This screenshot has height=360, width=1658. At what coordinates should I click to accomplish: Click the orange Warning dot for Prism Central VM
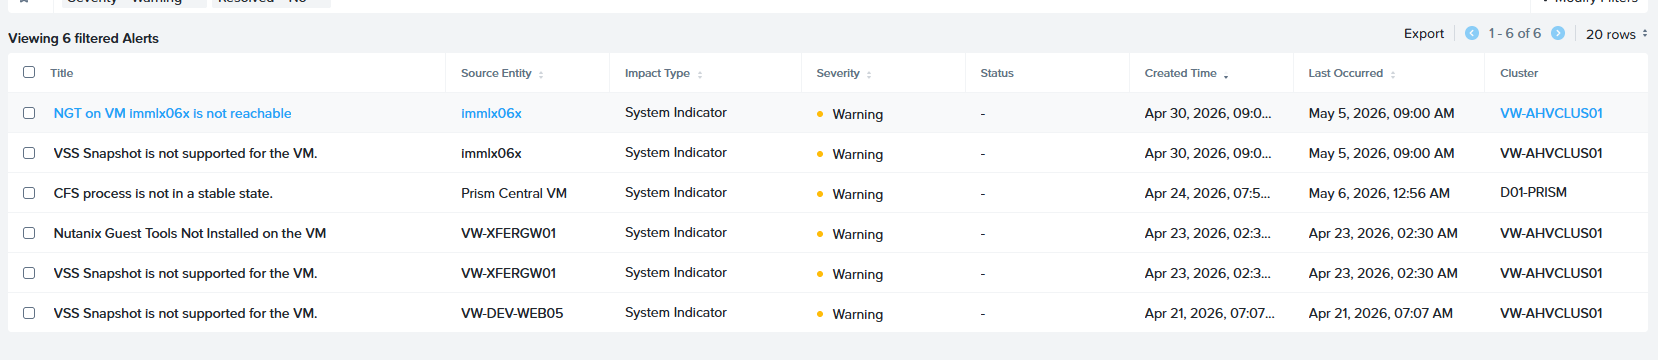(820, 194)
